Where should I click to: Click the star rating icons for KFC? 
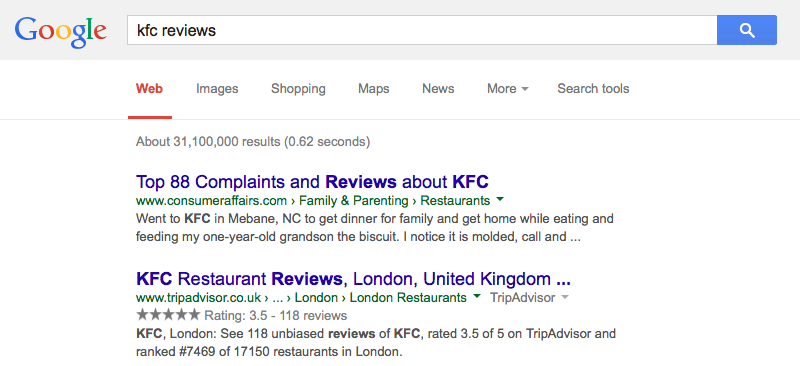click(x=168, y=314)
